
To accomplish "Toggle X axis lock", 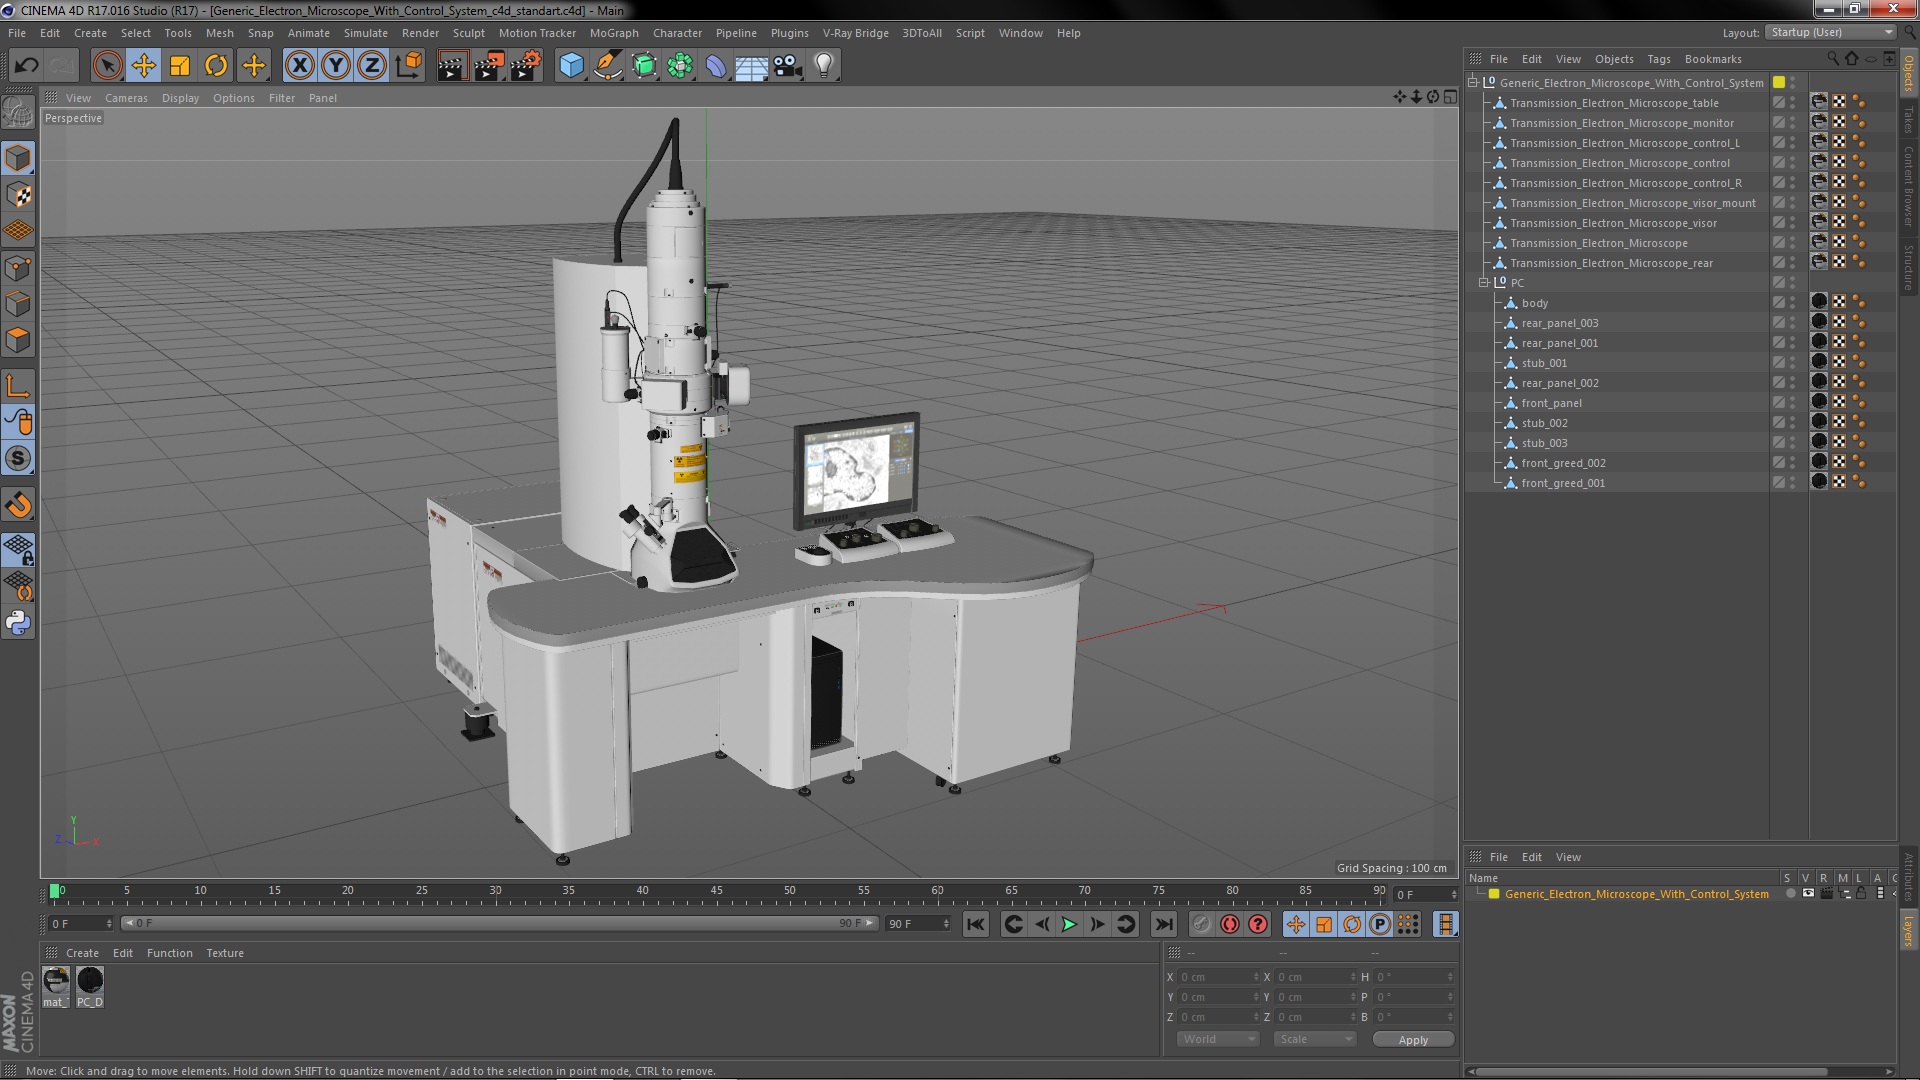I will point(299,66).
